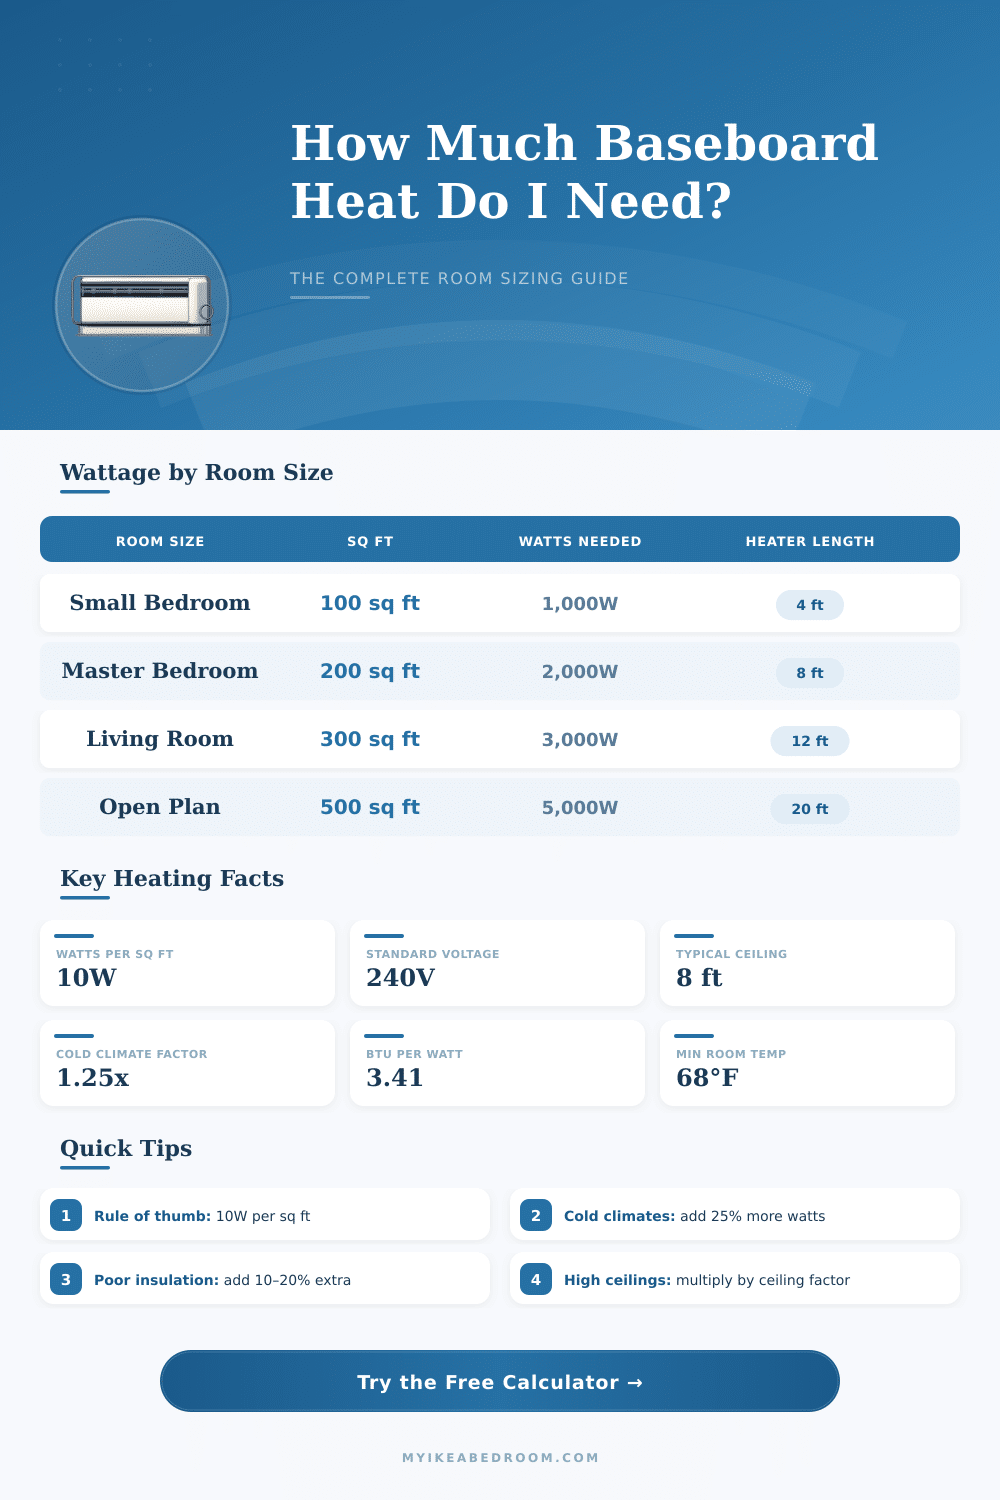This screenshot has width=1000, height=1500.
Task: Click the 500 sq ft Open Plan value
Action: pyautogui.click(x=370, y=807)
